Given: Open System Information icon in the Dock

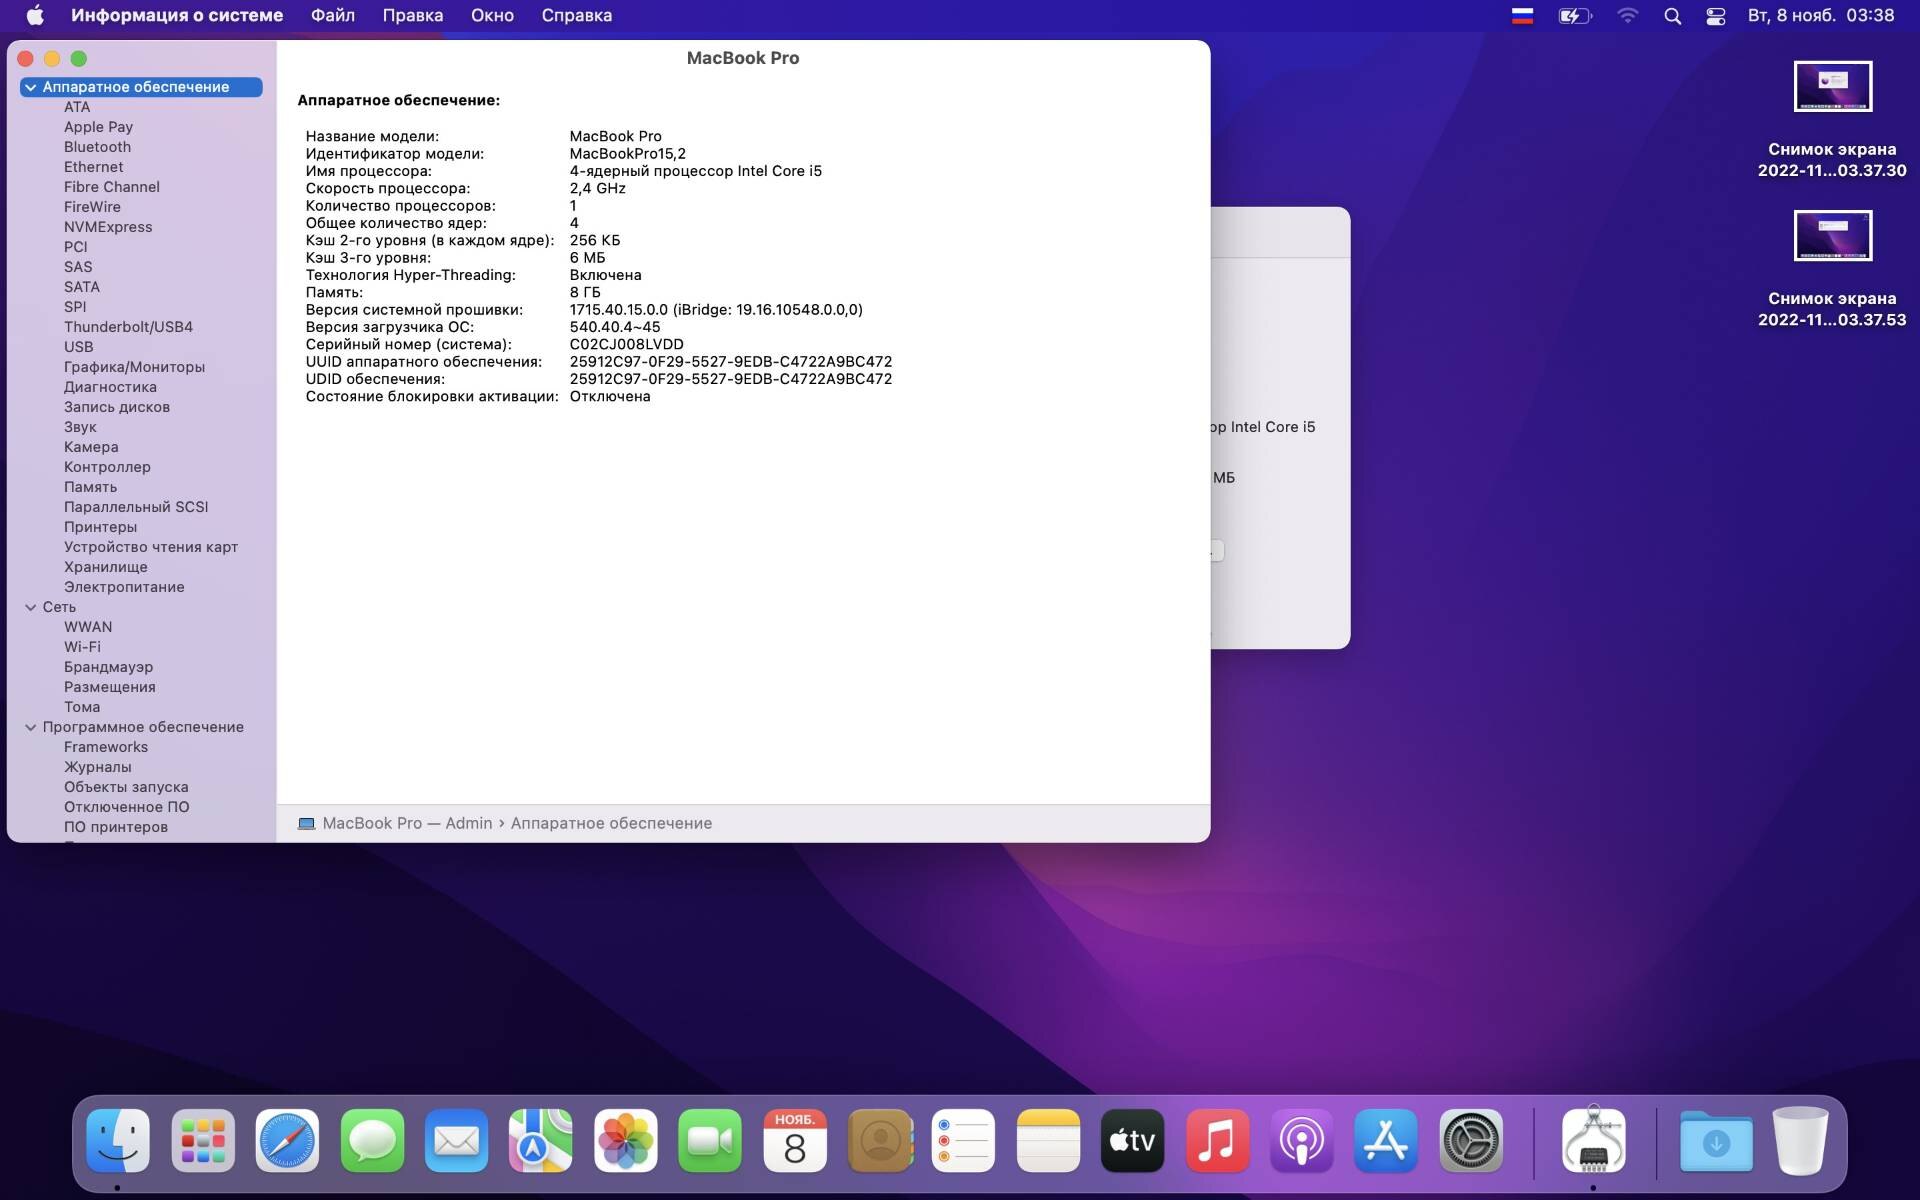Looking at the screenshot, I should click(1593, 1141).
